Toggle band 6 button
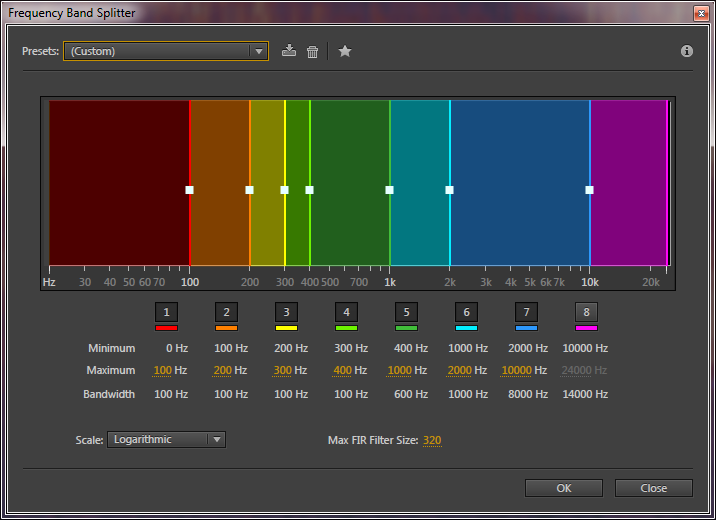 [x=466, y=311]
